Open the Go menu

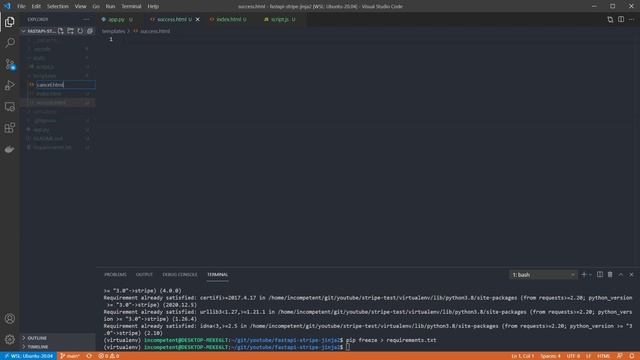coord(96,6)
